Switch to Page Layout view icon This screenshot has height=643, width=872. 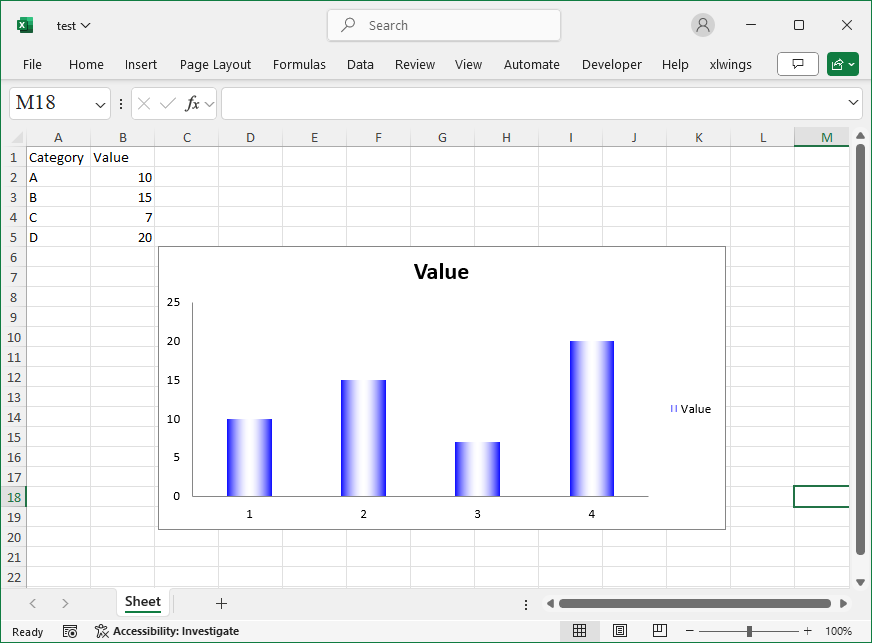click(x=620, y=631)
